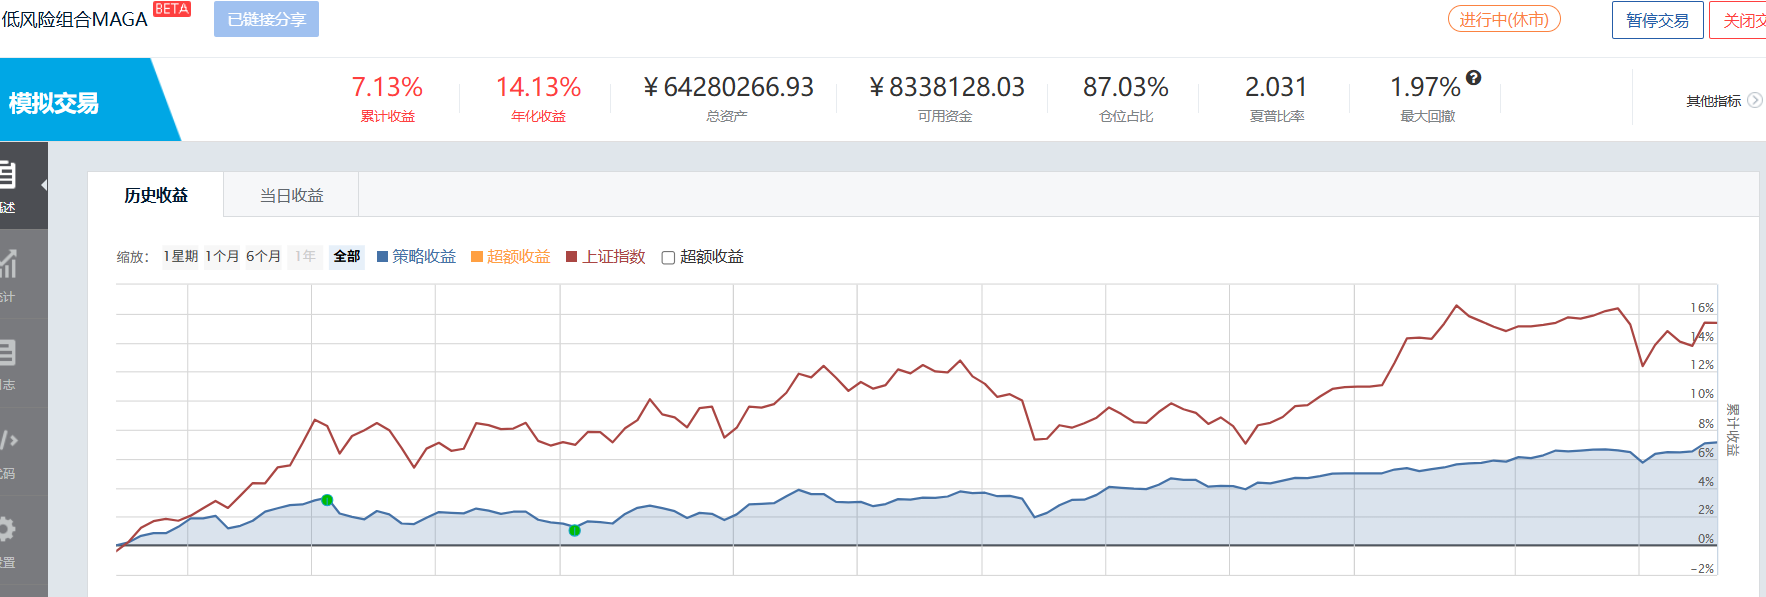The height and width of the screenshot is (597, 1766).
Task: Open the statistics bar-chart sidebar icon
Action: 8,264
